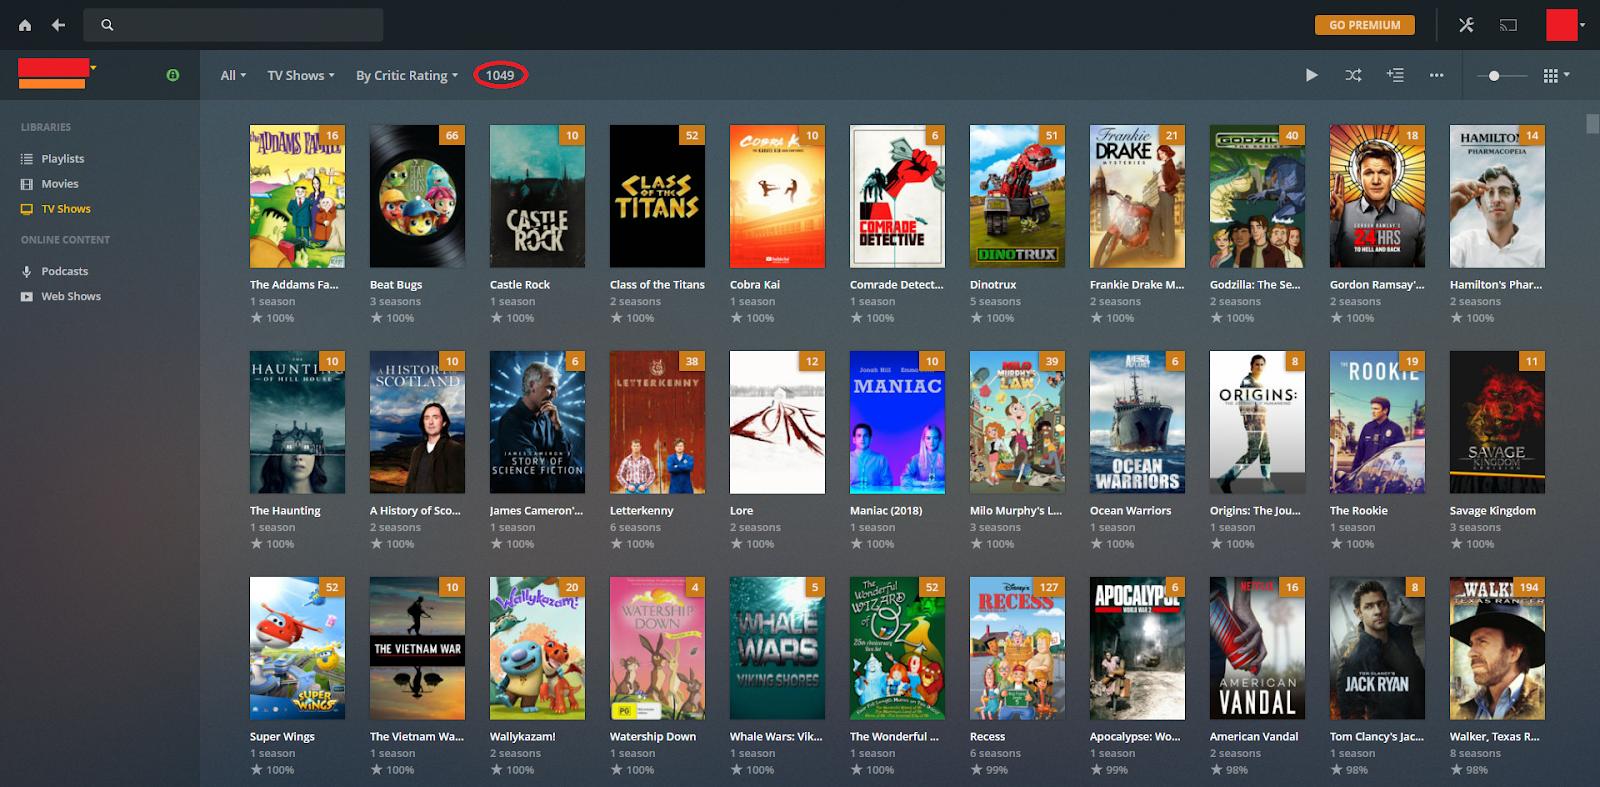Open the user account menu arrow

pos(1582,25)
